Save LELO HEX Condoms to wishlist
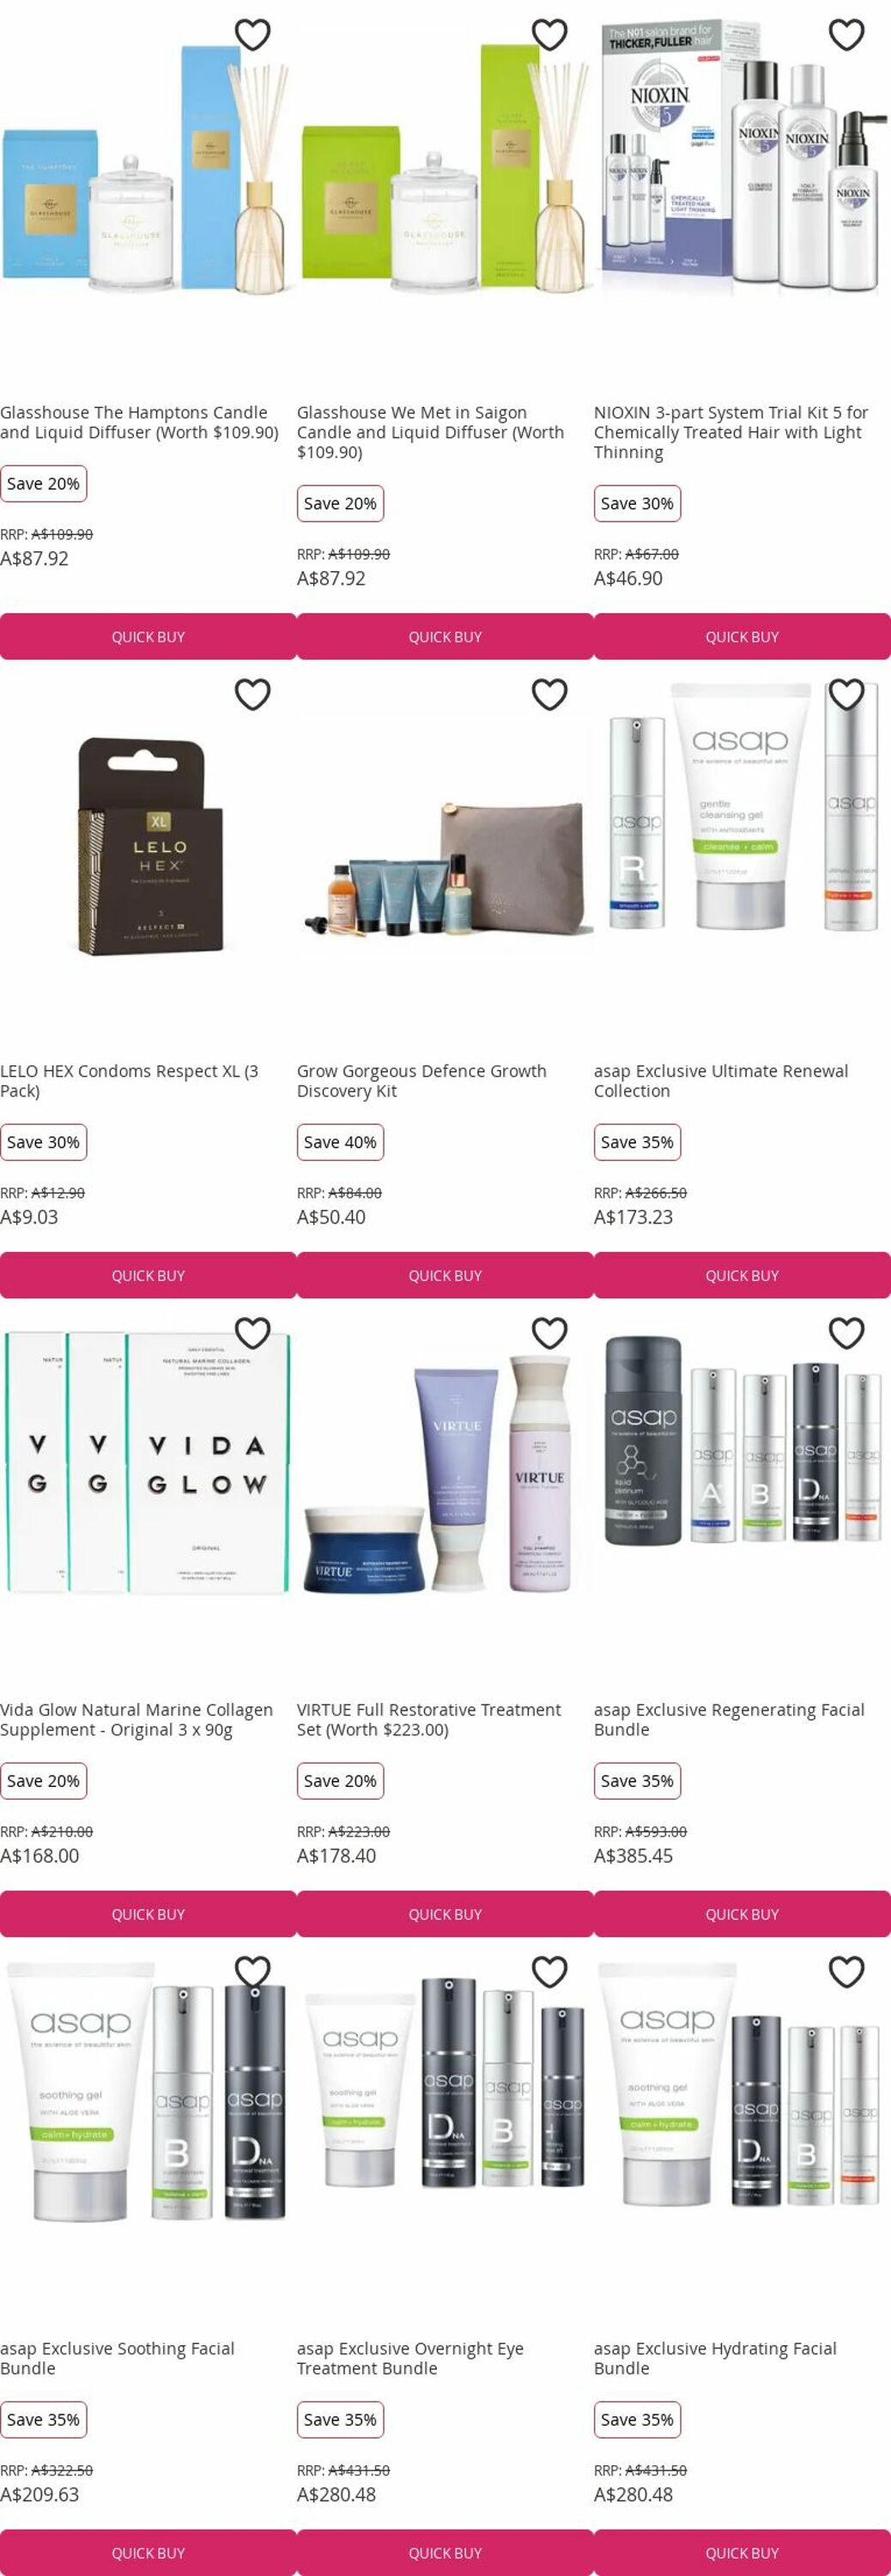The height and width of the screenshot is (2576, 891). (252, 694)
